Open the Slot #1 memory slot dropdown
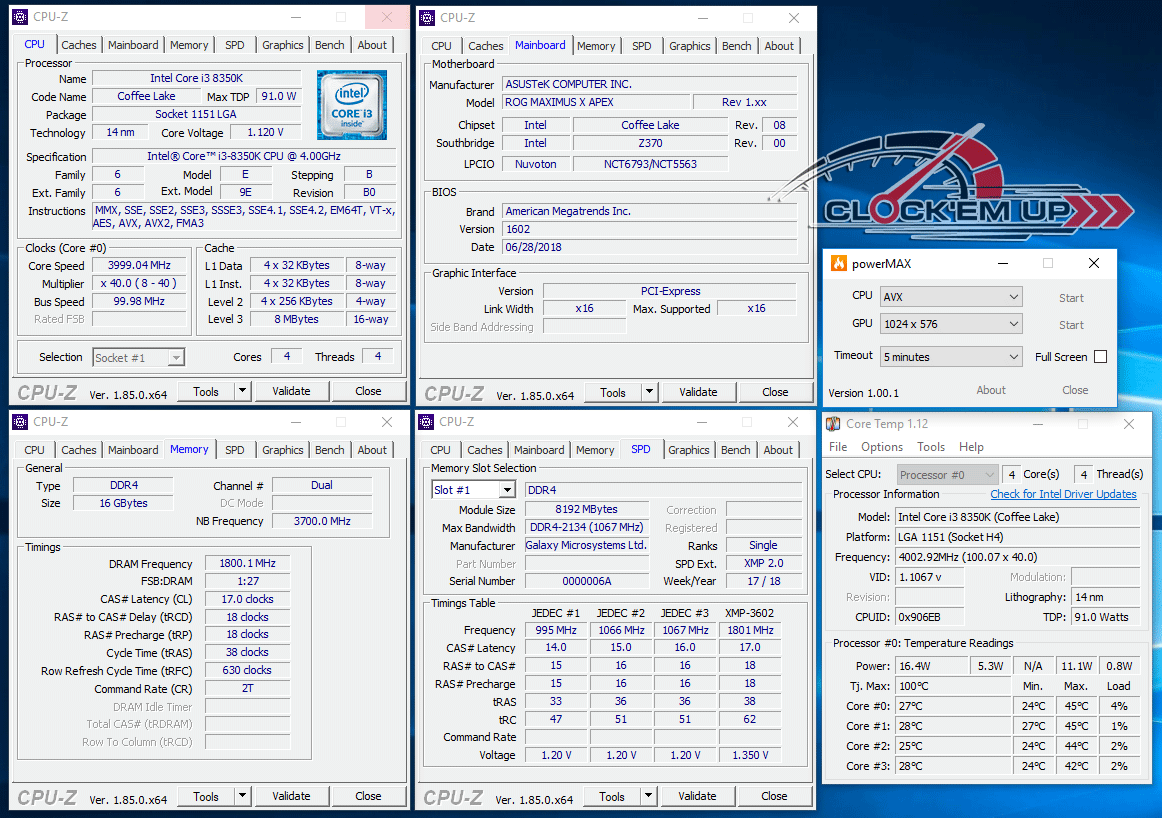This screenshot has width=1162, height=818. pos(474,490)
